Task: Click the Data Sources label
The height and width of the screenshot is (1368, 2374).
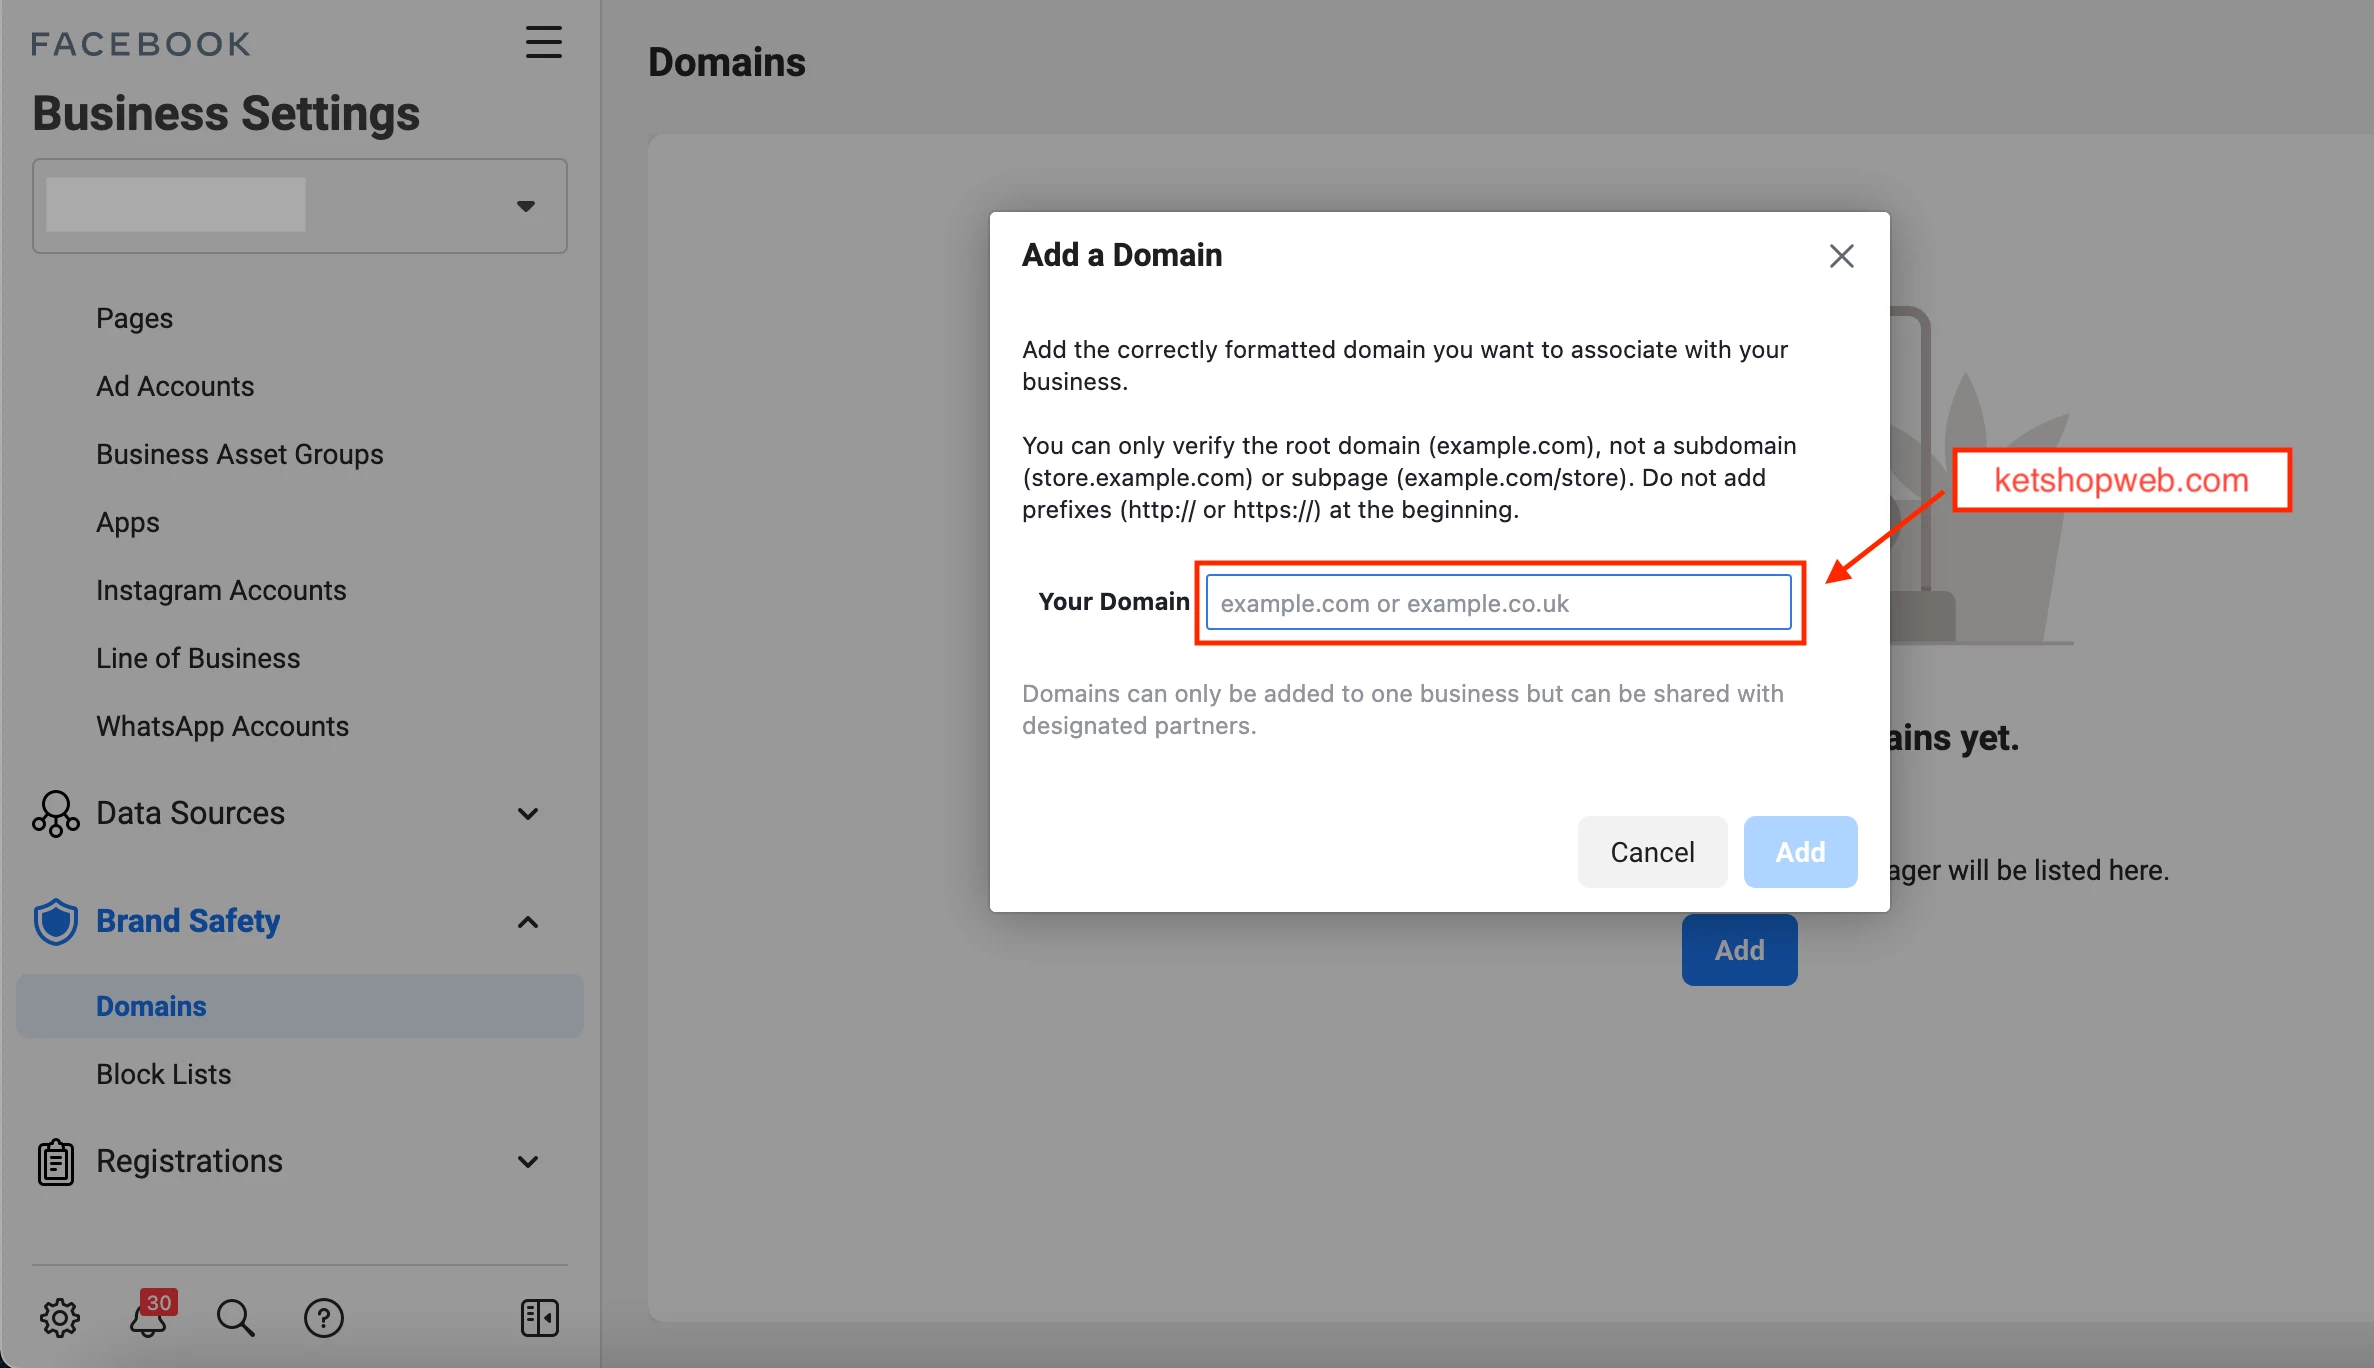Action: coord(191,814)
